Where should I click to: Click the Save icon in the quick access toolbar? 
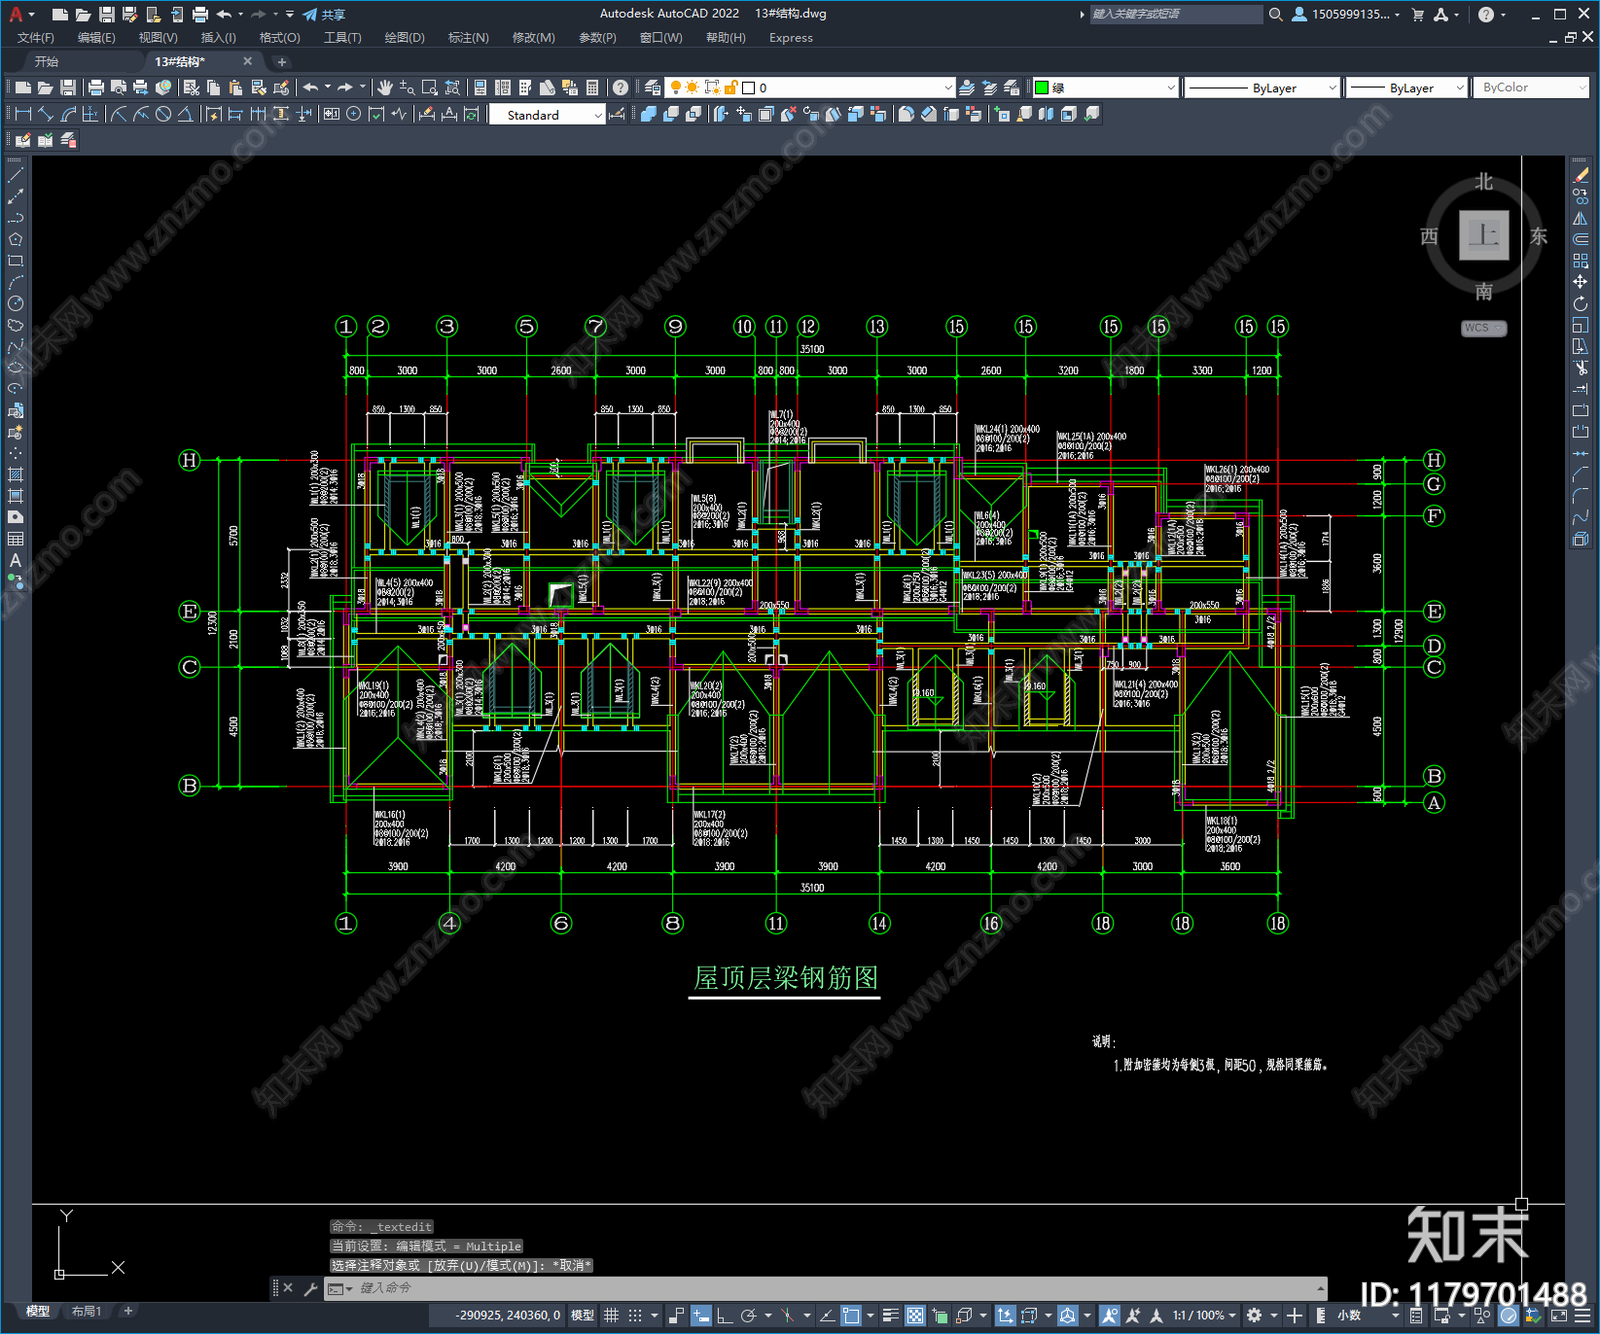click(106, 14)
